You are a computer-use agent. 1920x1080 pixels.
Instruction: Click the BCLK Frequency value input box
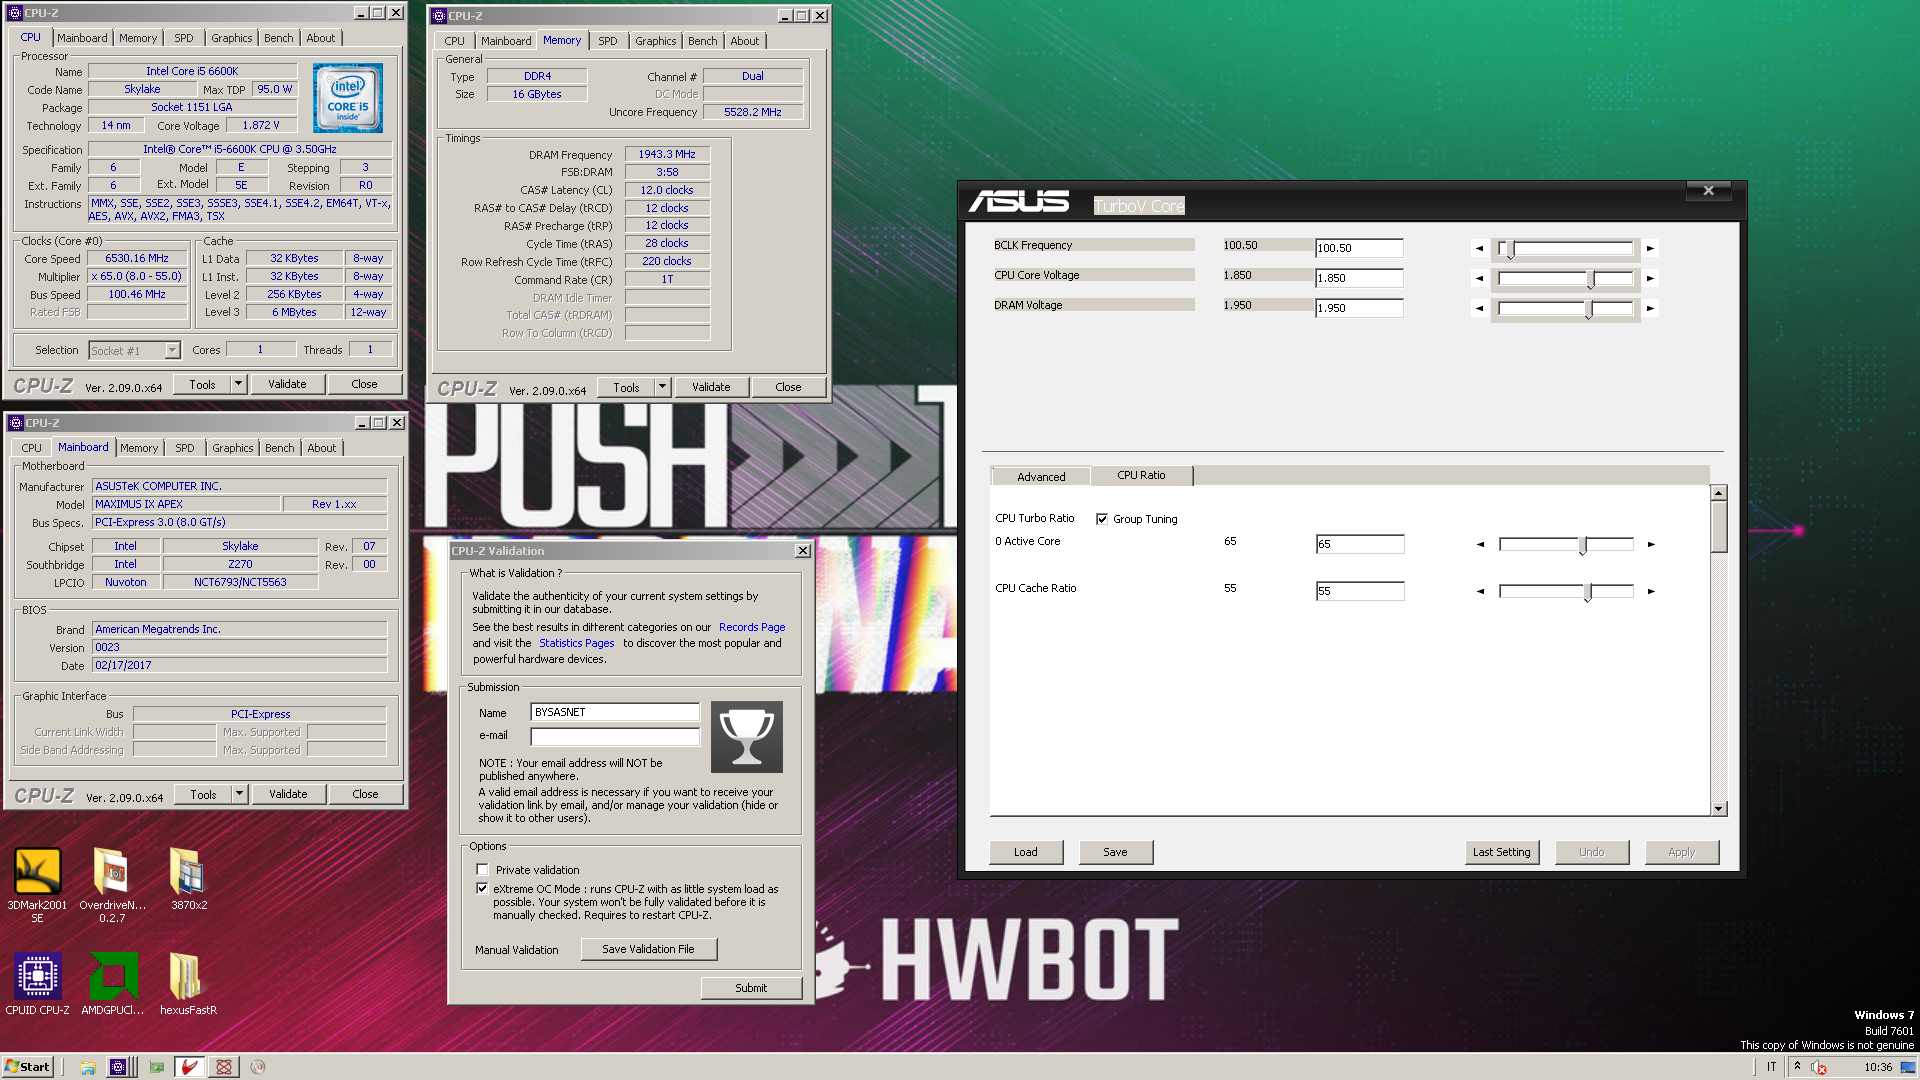pyautogui.click(x=1359, y=248)
